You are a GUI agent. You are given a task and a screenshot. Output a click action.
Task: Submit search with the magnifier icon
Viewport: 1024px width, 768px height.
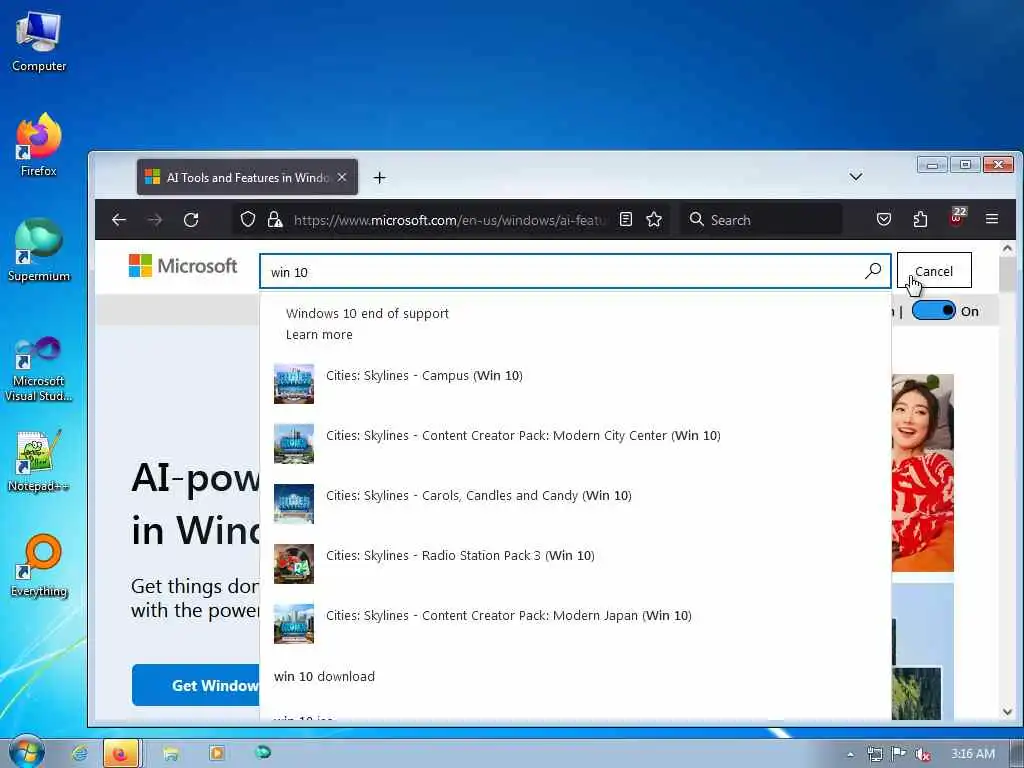point(873,270)
